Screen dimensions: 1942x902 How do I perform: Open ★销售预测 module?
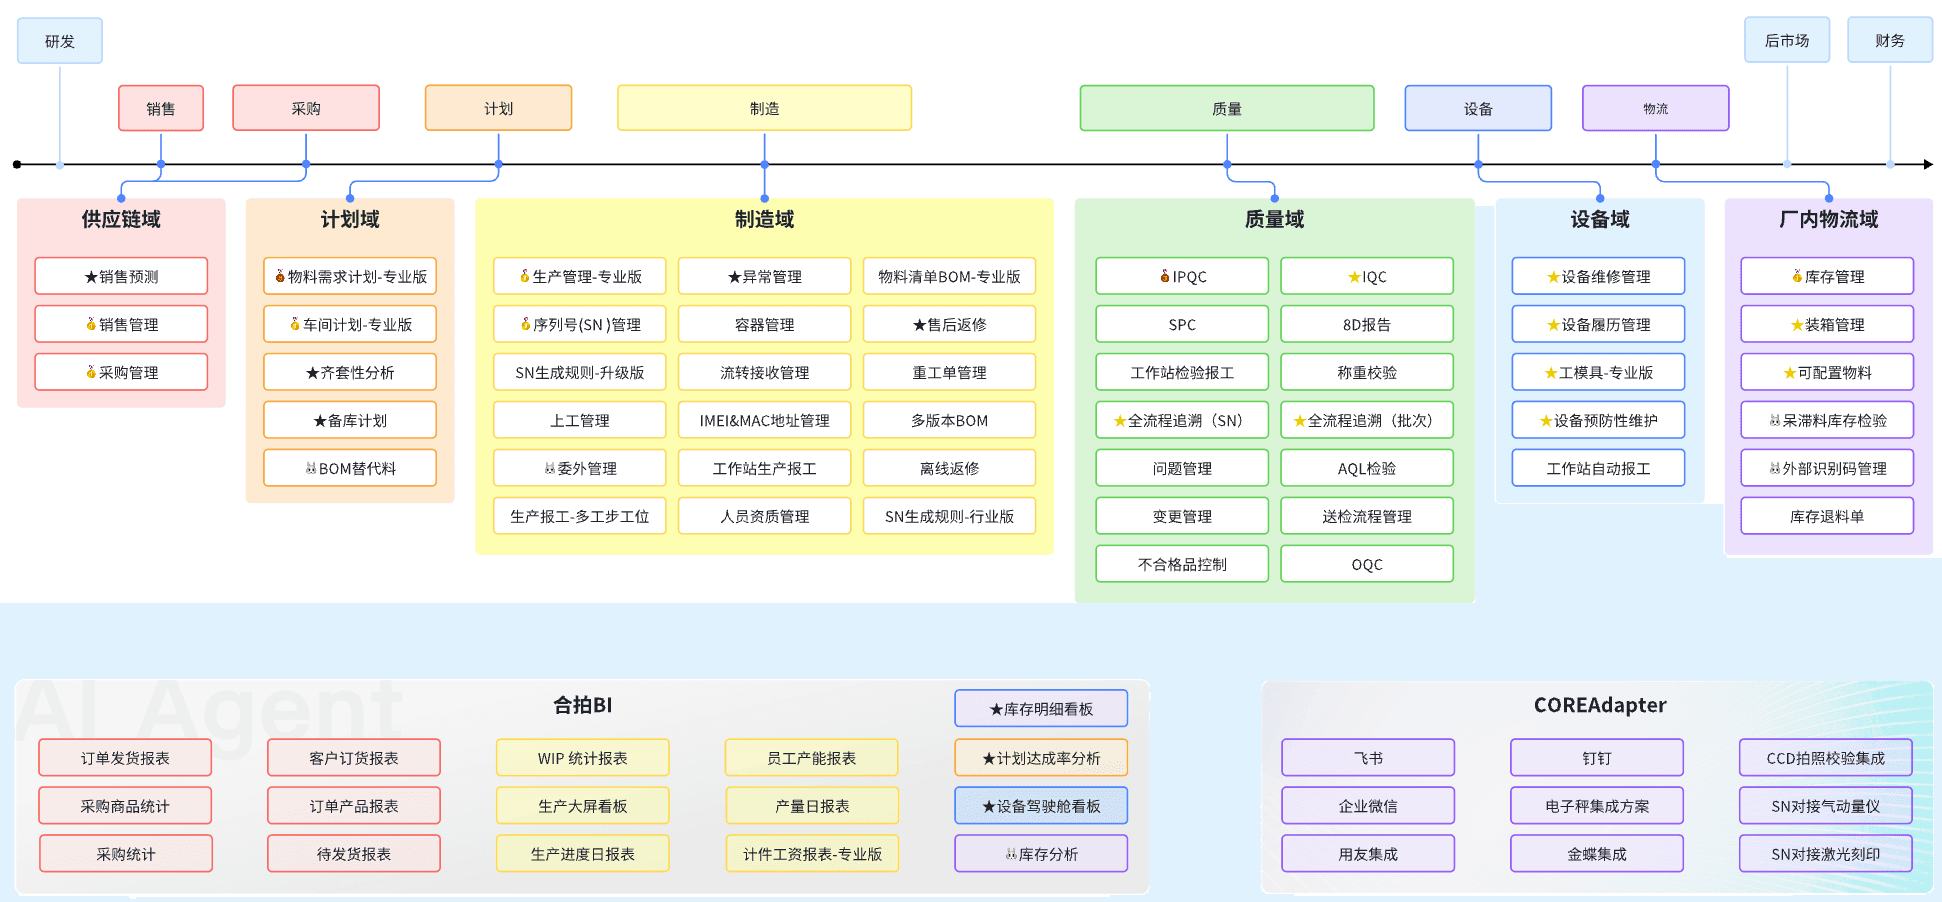click(121, 276)
